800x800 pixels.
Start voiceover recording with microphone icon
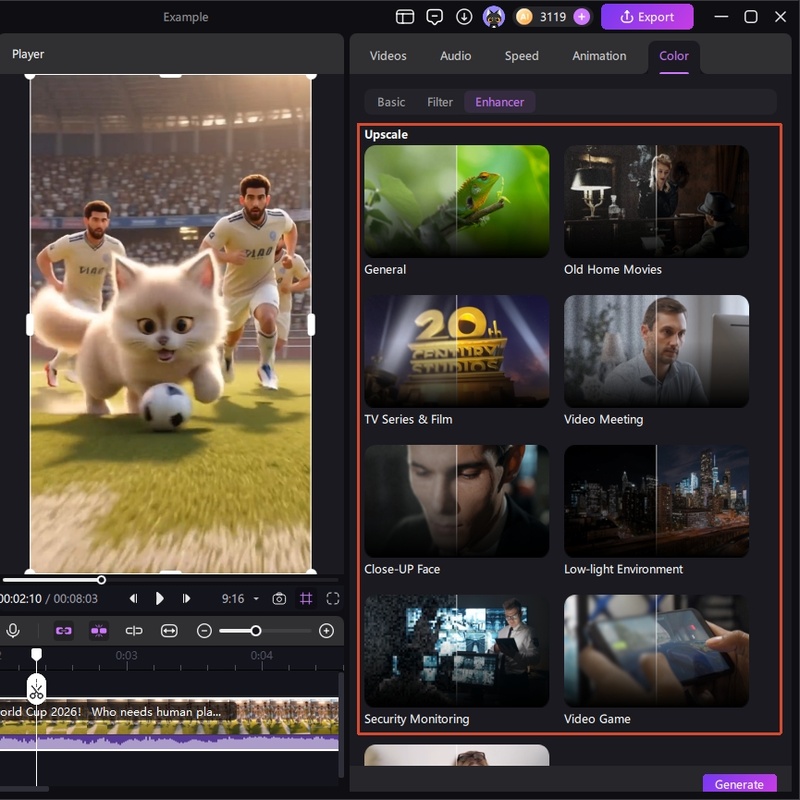13,631
